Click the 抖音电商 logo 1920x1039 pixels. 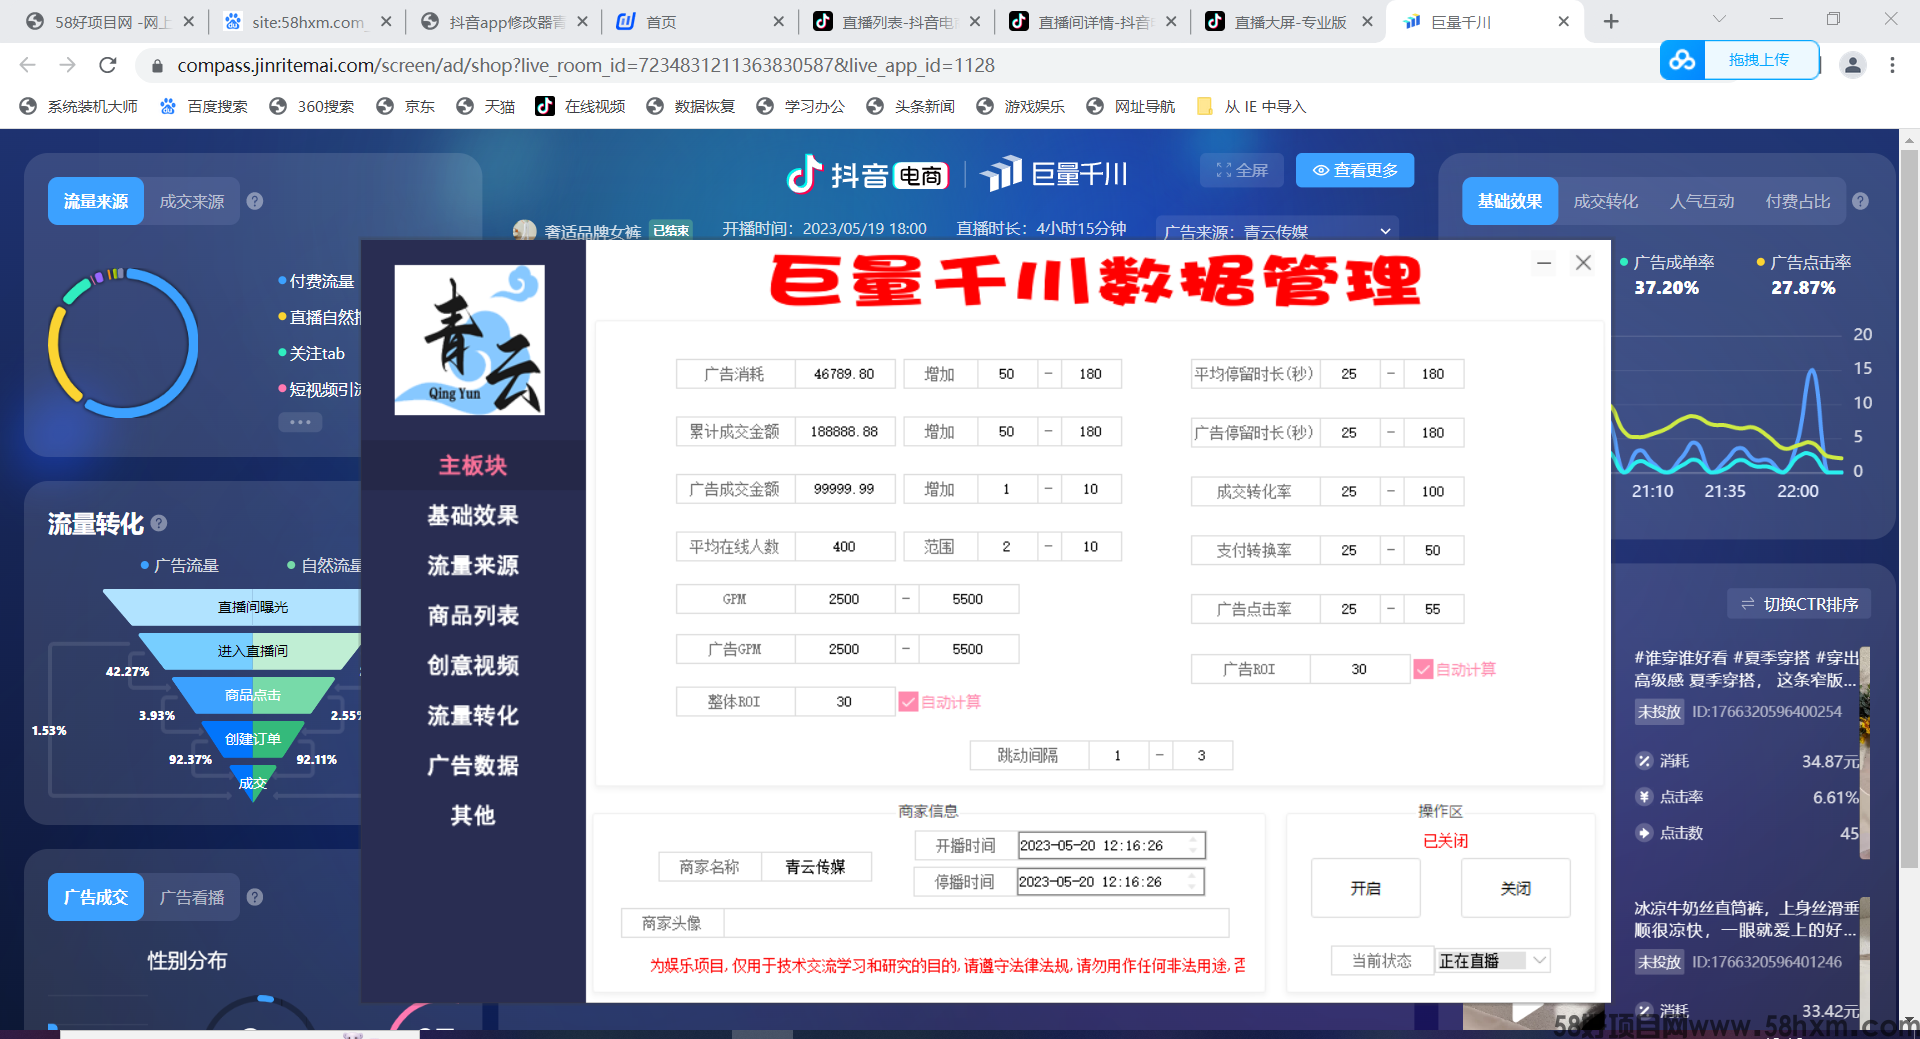click(867, 175)
